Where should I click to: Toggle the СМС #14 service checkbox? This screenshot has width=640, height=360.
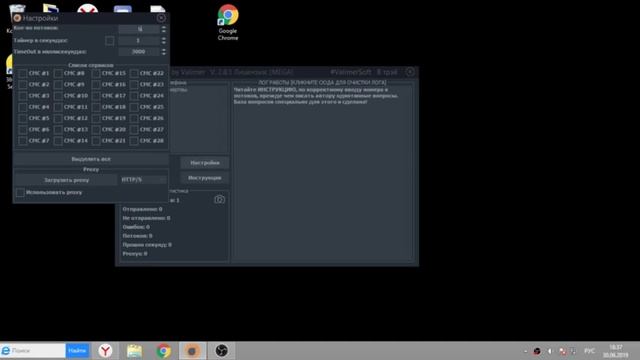(x=58, y=141)
